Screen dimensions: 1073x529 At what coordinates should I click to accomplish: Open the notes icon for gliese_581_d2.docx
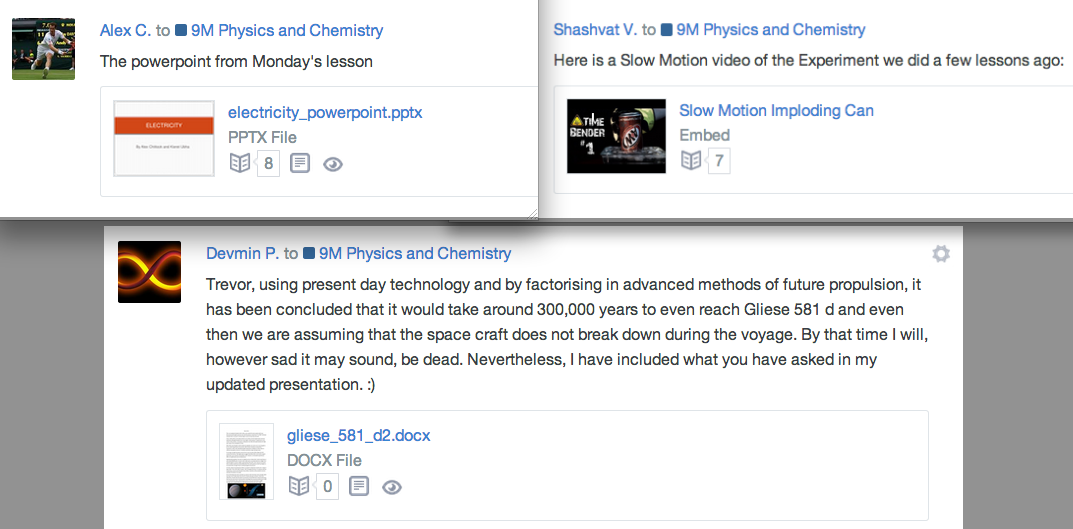pyautogui.click(x=358, y=486)
